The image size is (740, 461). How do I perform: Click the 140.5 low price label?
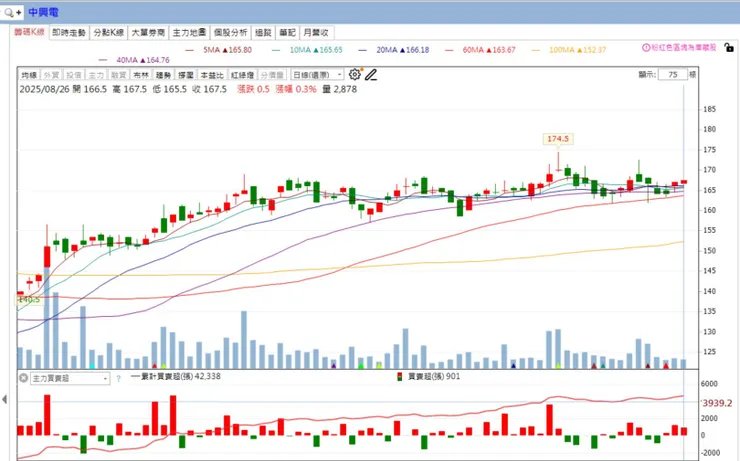(28, 300)
